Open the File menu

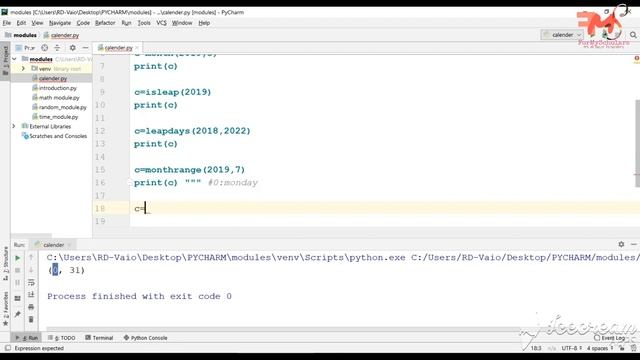7,23
